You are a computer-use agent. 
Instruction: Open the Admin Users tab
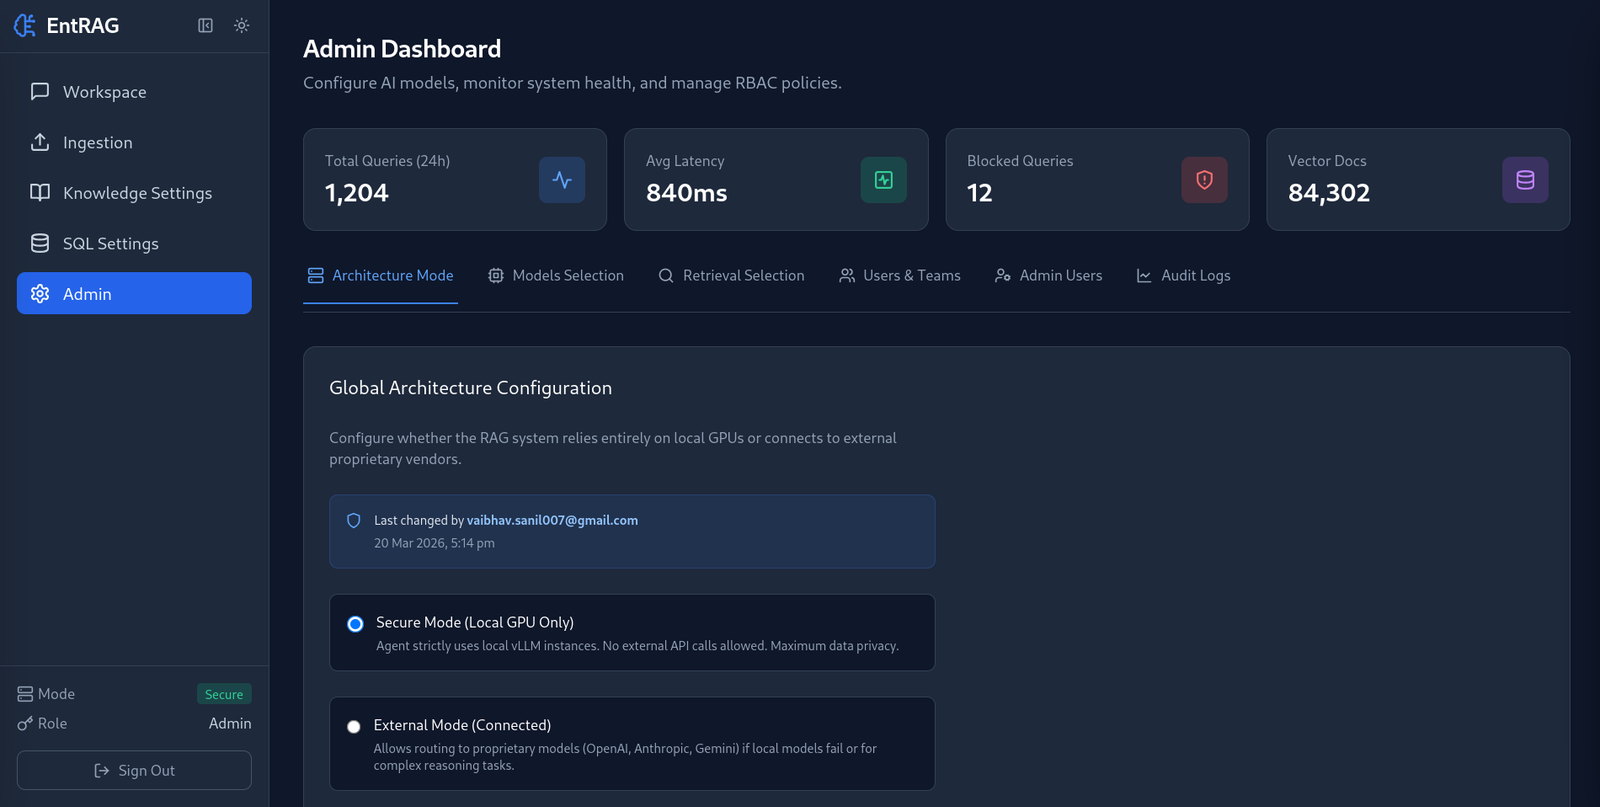[x=1049, y=276]
